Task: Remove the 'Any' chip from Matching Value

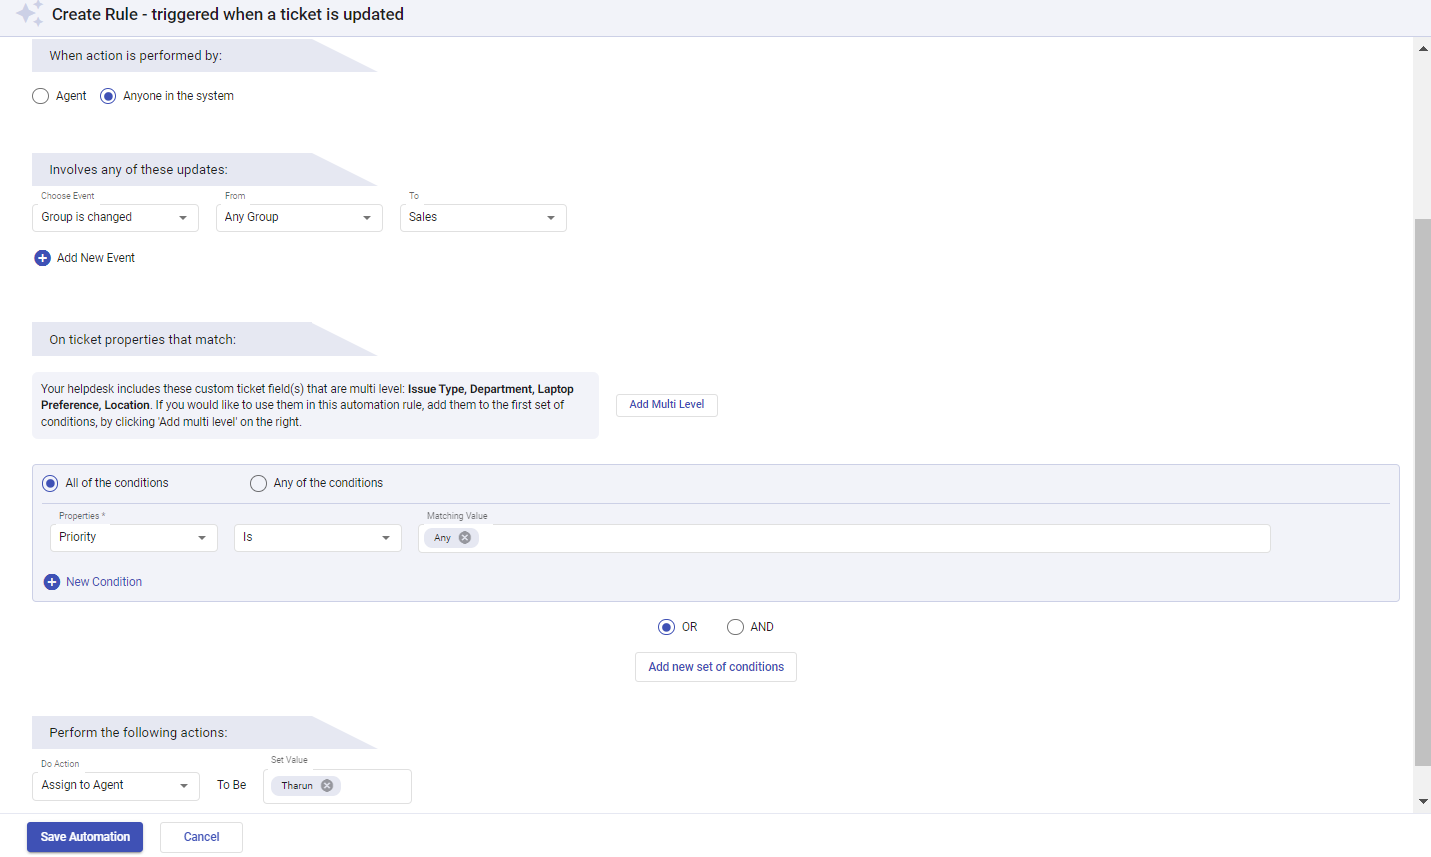Action: pyautogui.click(x=466, y=537)
